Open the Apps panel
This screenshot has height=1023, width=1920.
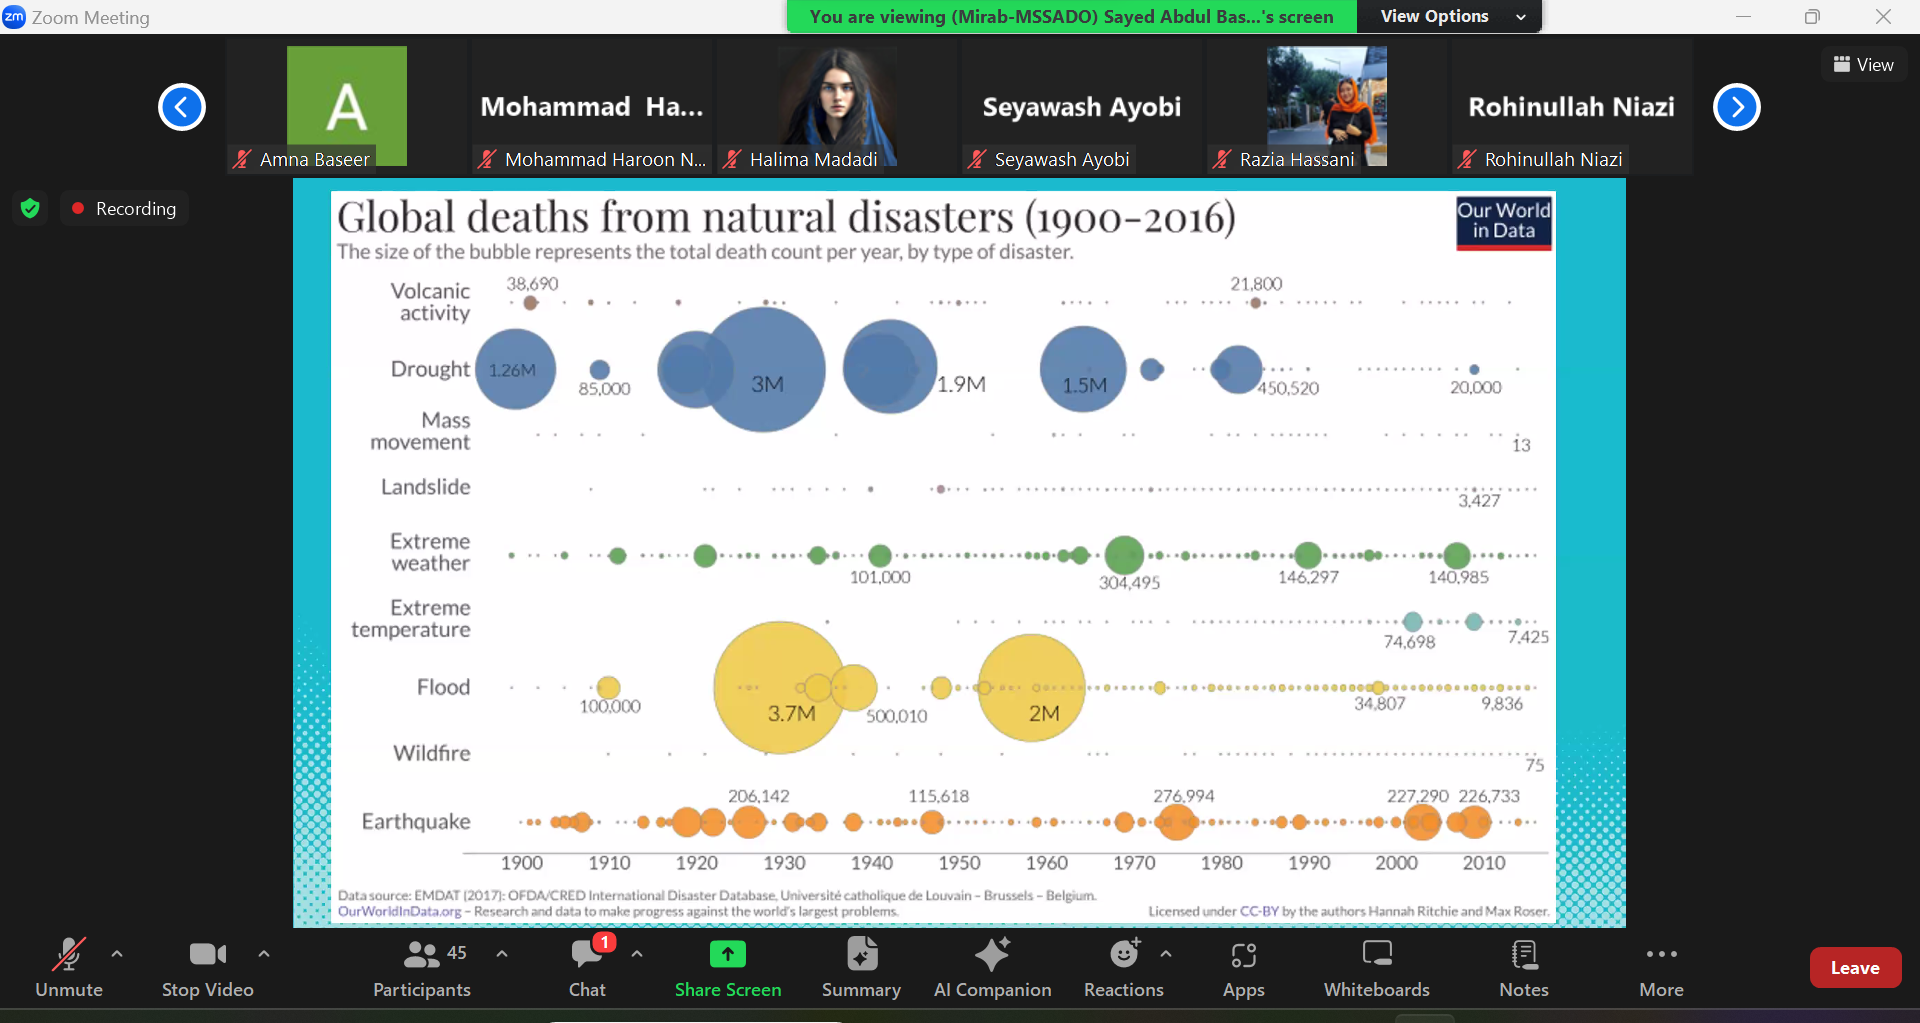(x=1243, y=968)
